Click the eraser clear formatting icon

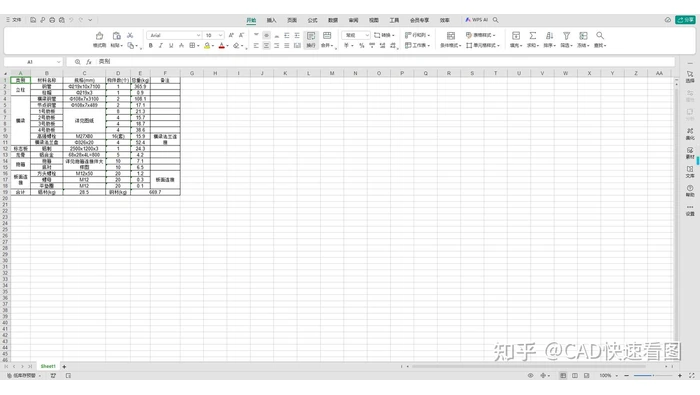tap(236, 46)
